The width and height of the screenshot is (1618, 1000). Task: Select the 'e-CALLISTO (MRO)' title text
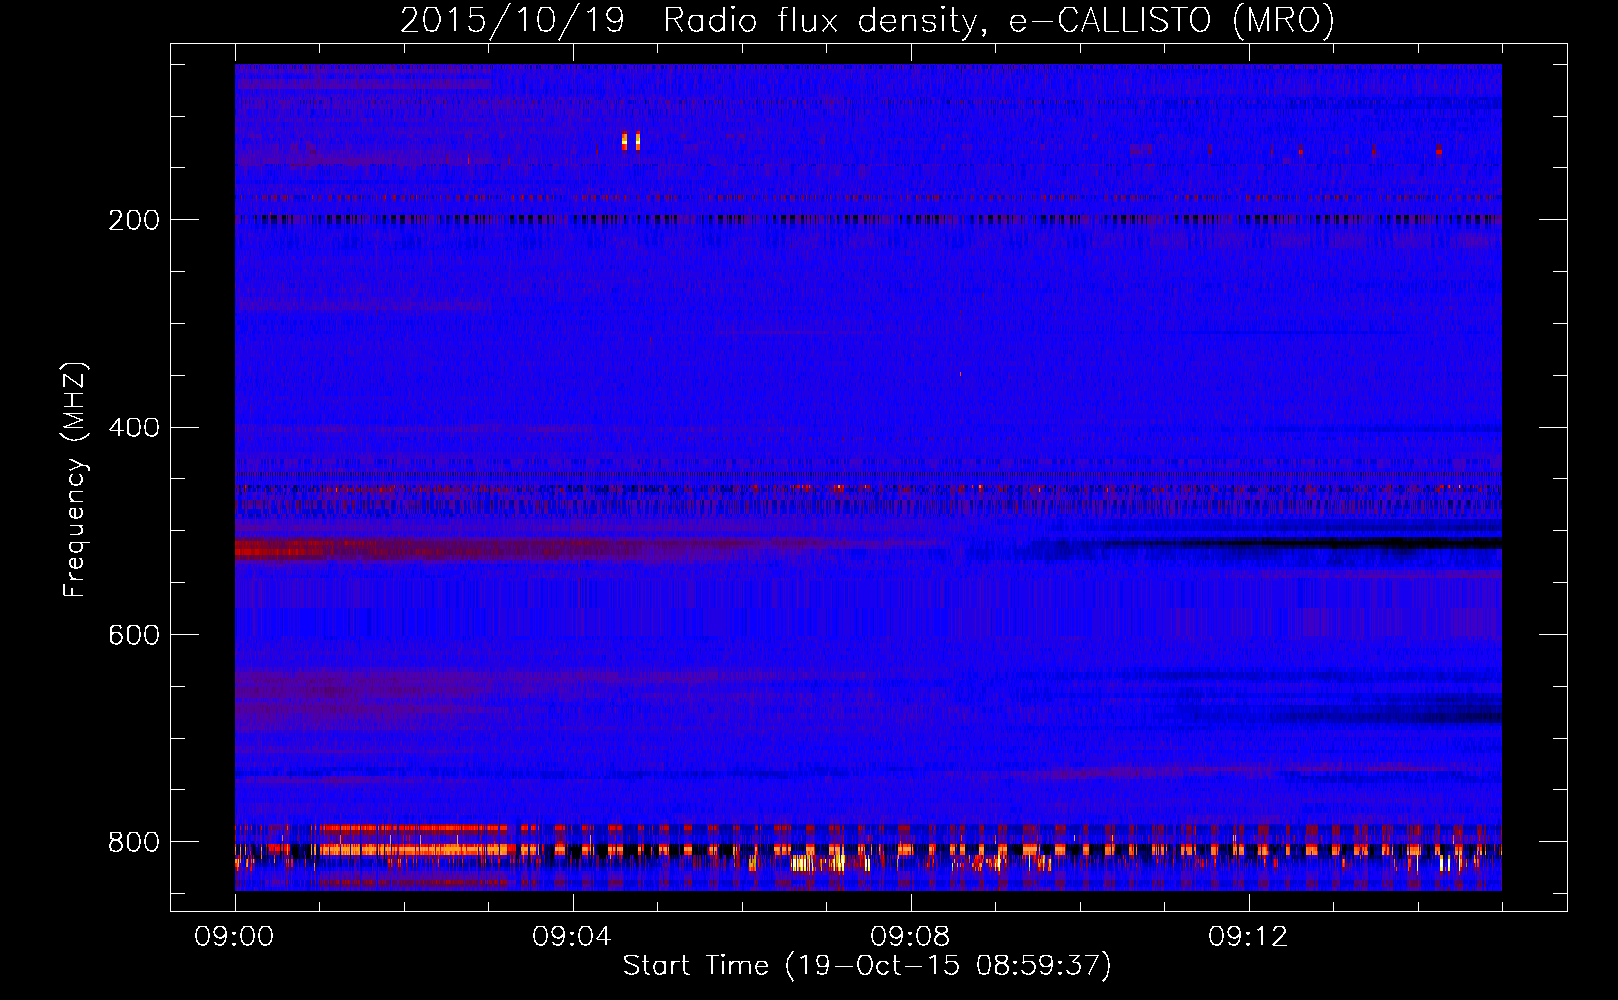pos(1171,21)
